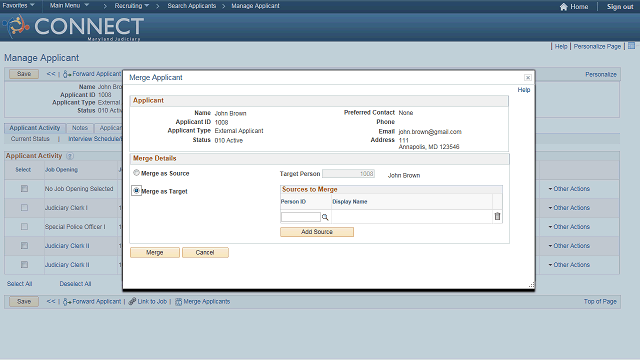Open Applicant Activity help question icon
Screen dimensions: 640x360
[70, 156]
